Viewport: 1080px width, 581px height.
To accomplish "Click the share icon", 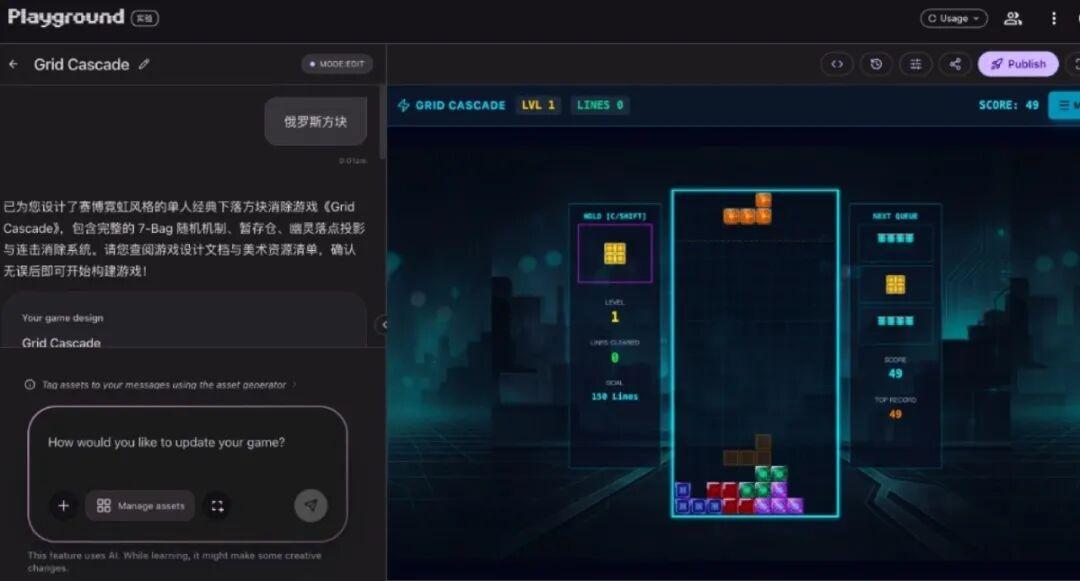I will pos(955,64).
